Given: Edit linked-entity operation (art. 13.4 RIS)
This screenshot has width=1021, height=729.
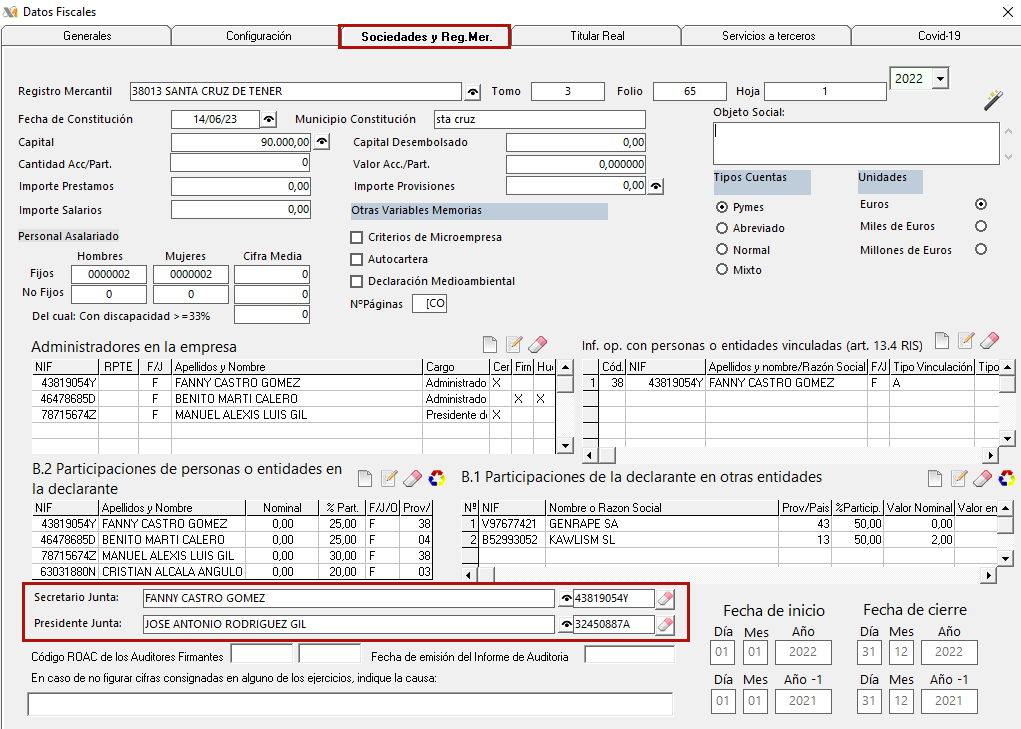Looking at the screenshot, I should [966, 340].
